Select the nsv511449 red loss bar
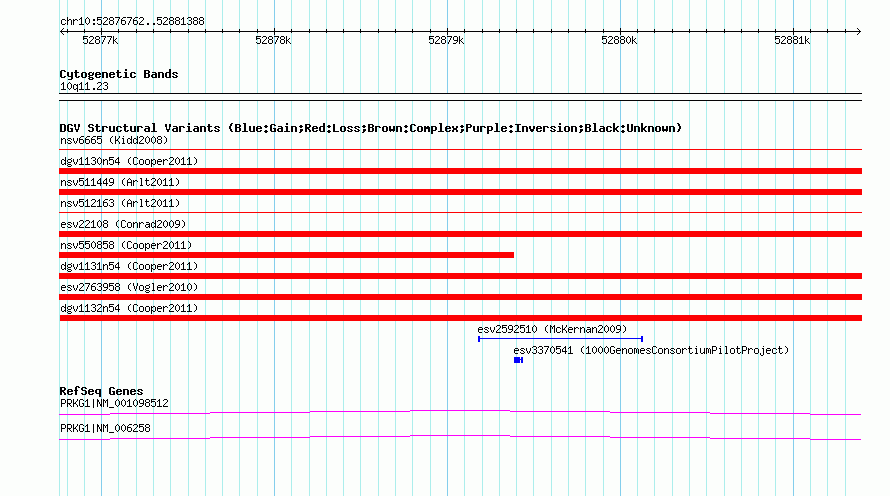This screenshot has width=890, height=496. pyautogui.click(x=460, y=192)
